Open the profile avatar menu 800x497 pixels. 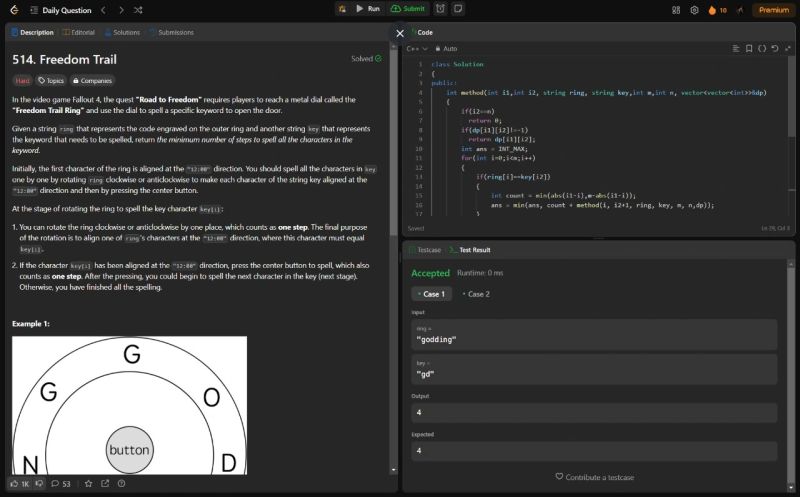pyautogui.click(x=740, y=10)
